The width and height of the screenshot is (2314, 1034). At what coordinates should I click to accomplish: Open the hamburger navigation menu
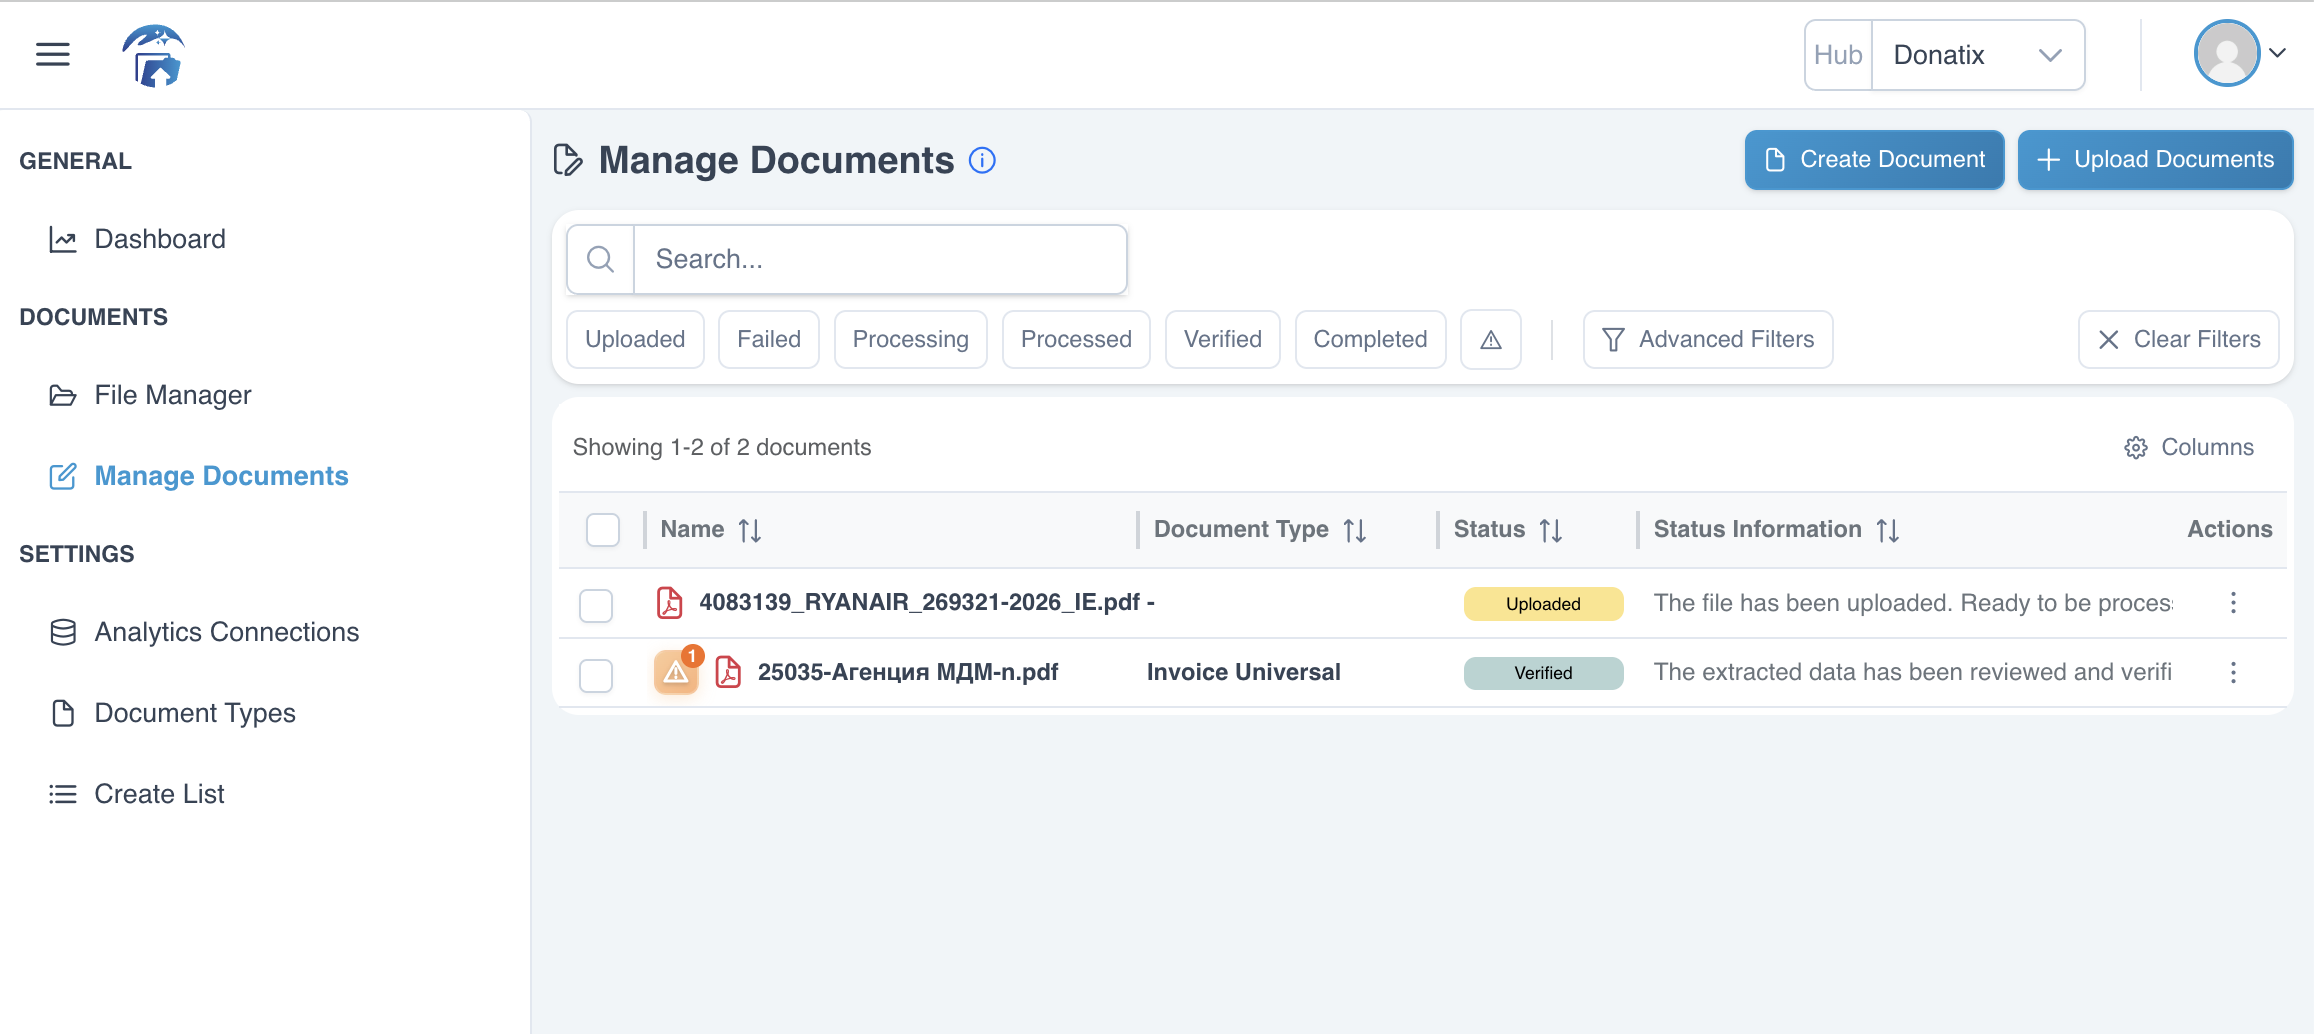(x=52, y=54)
